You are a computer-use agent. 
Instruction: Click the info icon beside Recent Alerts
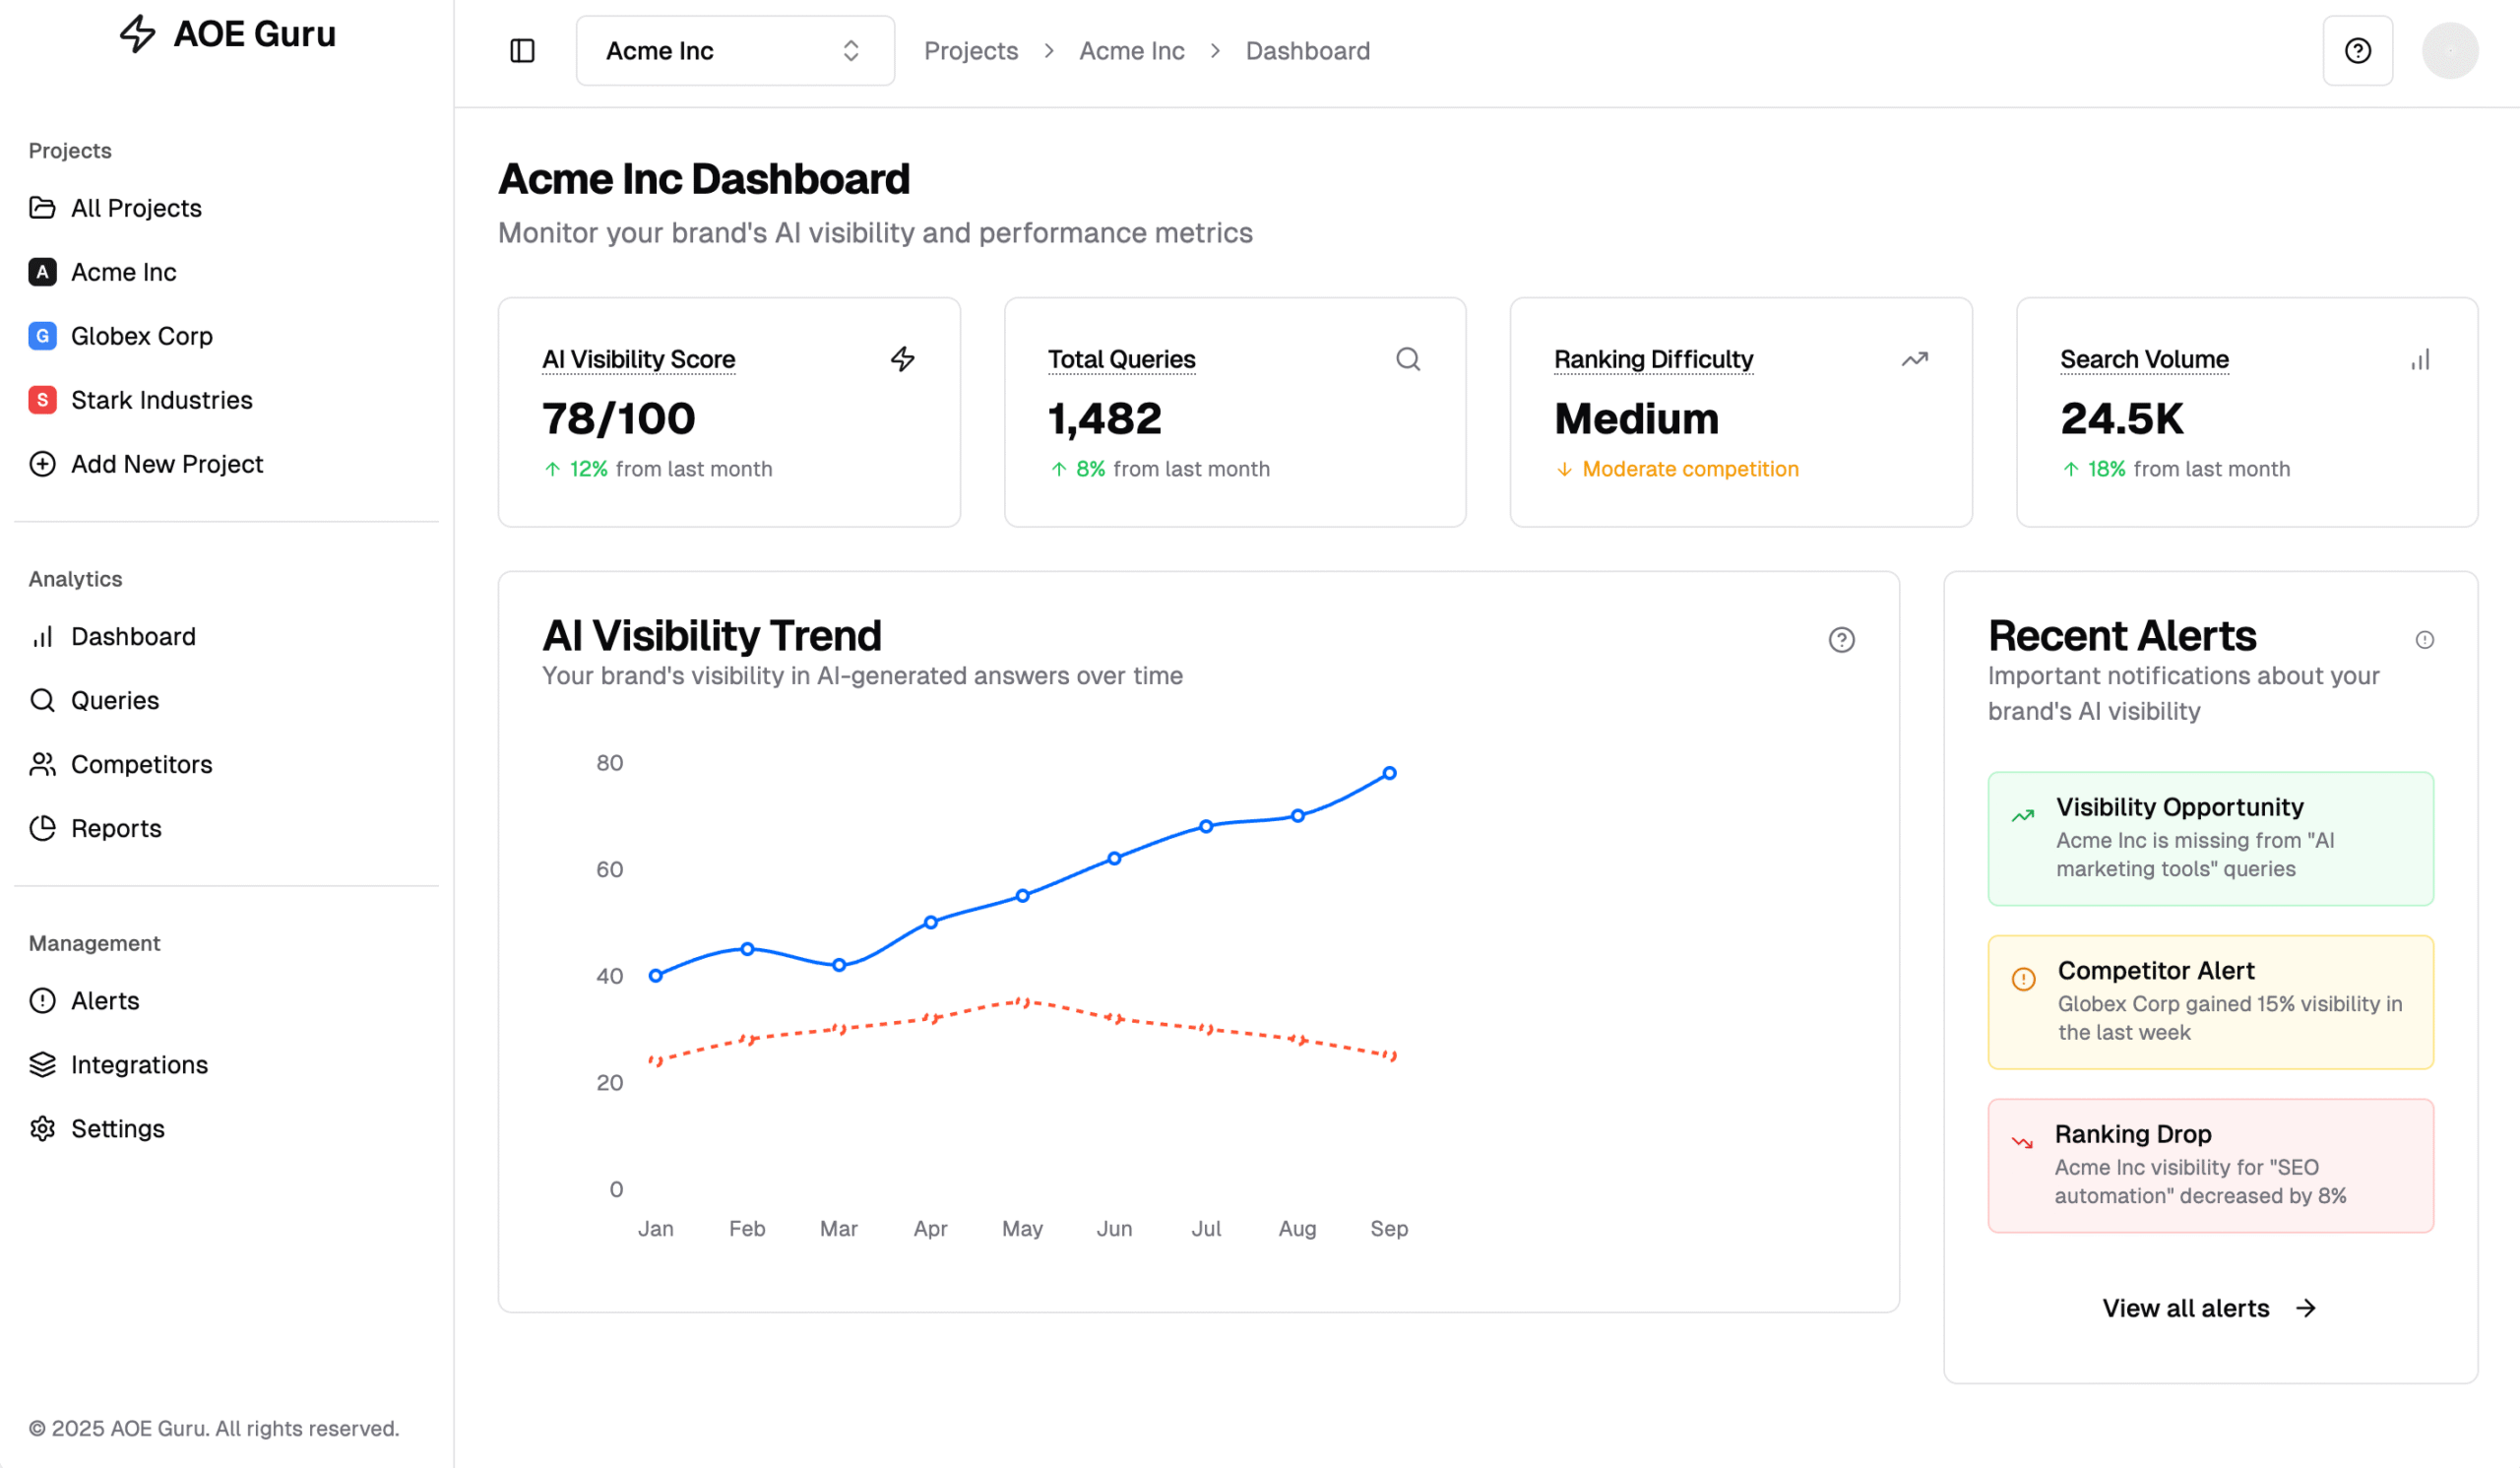pos(2424,640)
